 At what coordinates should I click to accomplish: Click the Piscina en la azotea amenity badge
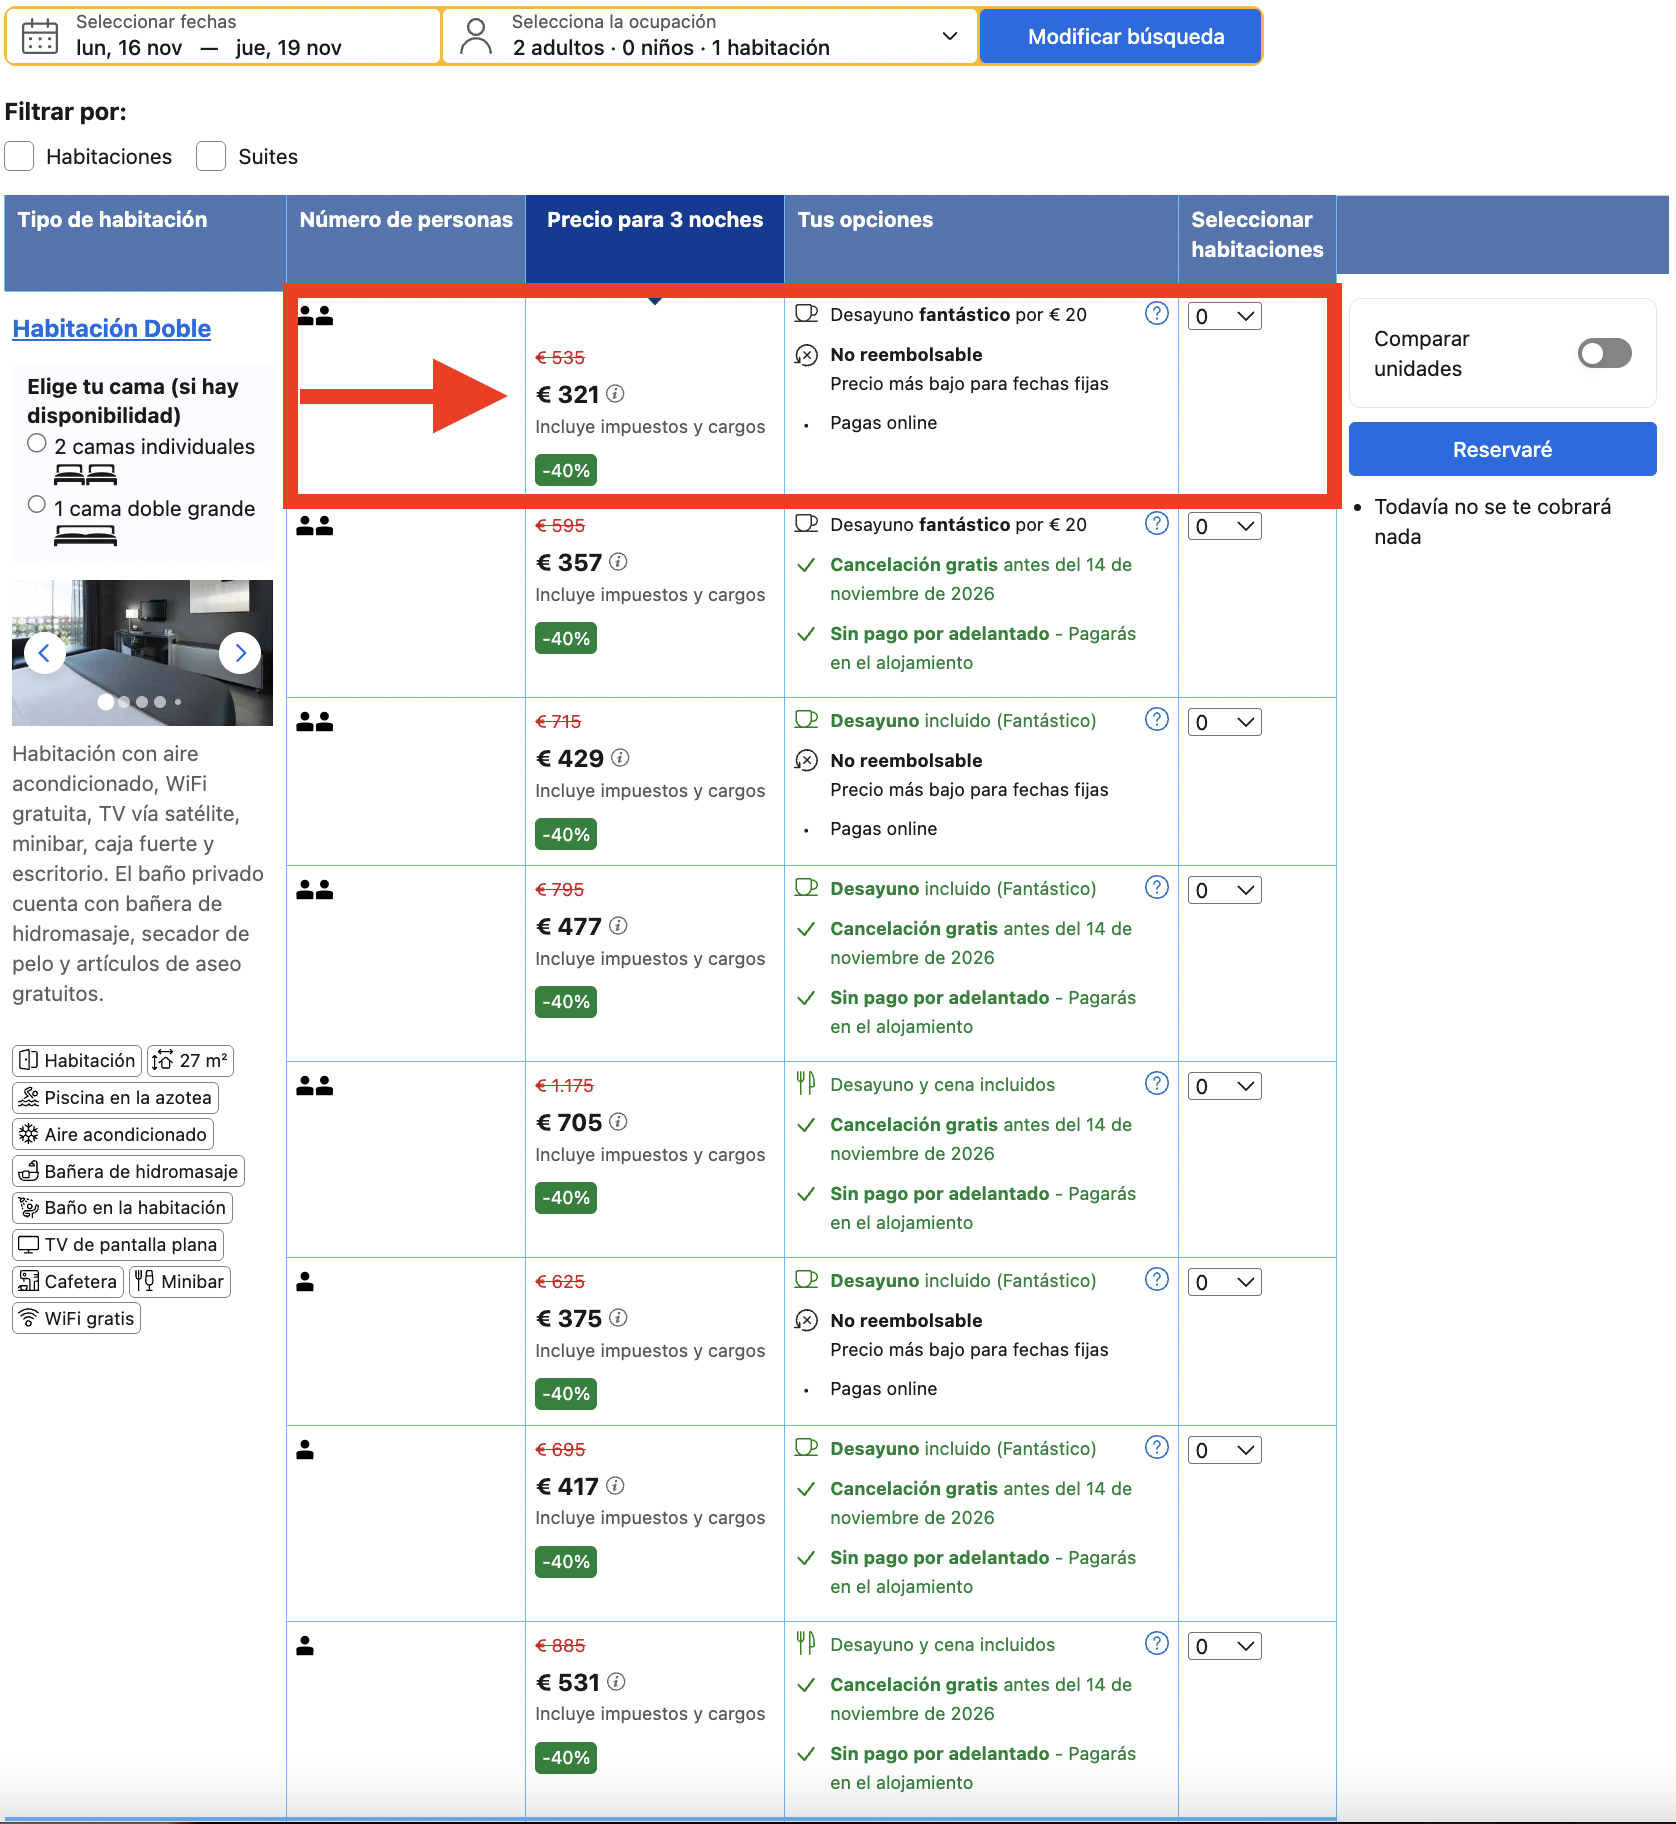click(x=116, y=1098)
